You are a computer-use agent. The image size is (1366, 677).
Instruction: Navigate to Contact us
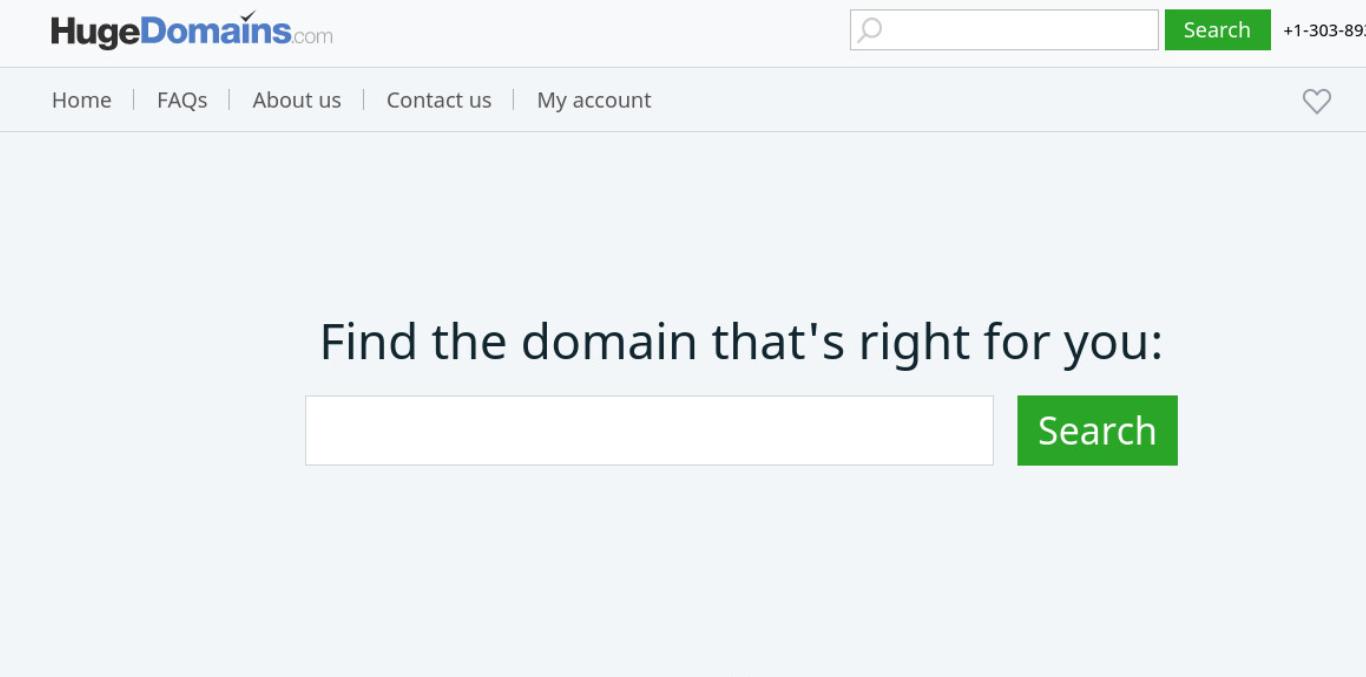tap(439, 100)
